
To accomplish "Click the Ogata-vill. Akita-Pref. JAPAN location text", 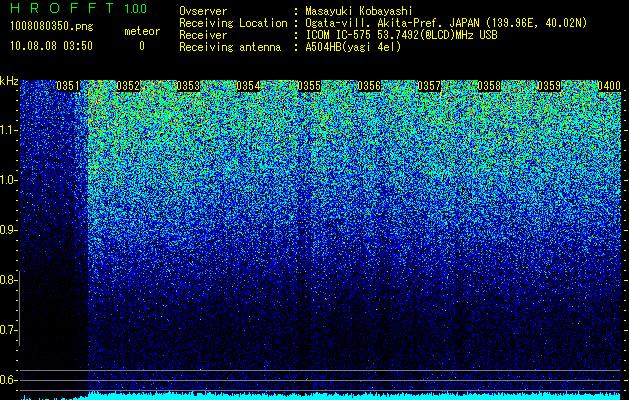I will tap(446, 23).
